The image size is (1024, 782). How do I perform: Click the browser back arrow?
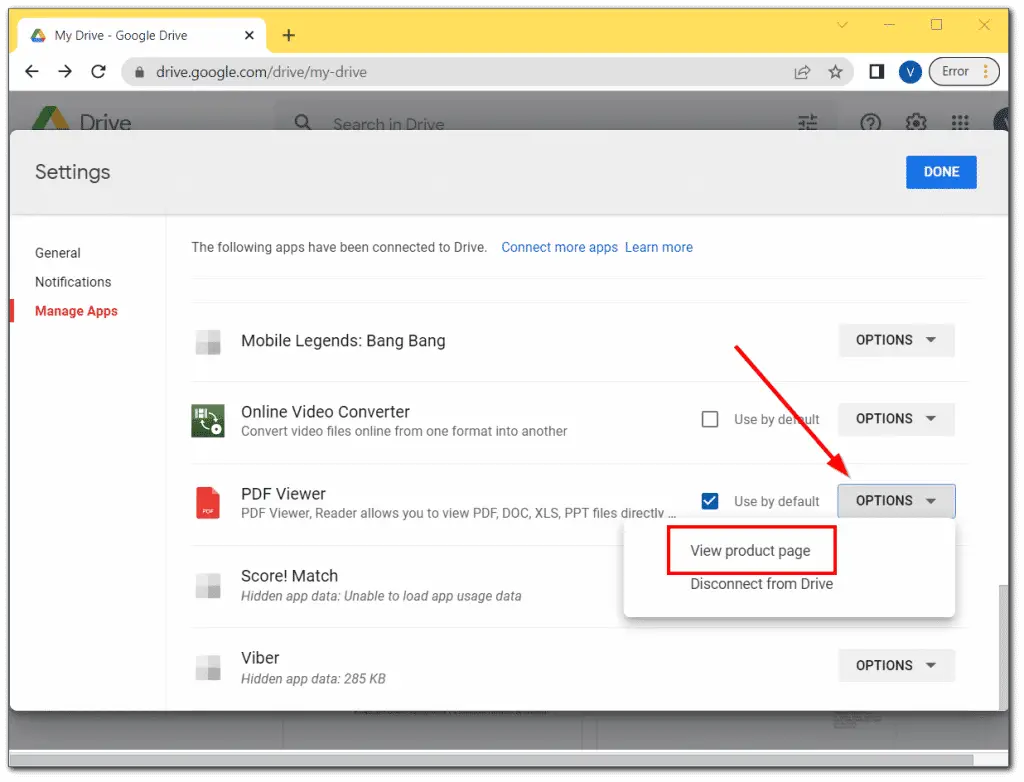31,71
